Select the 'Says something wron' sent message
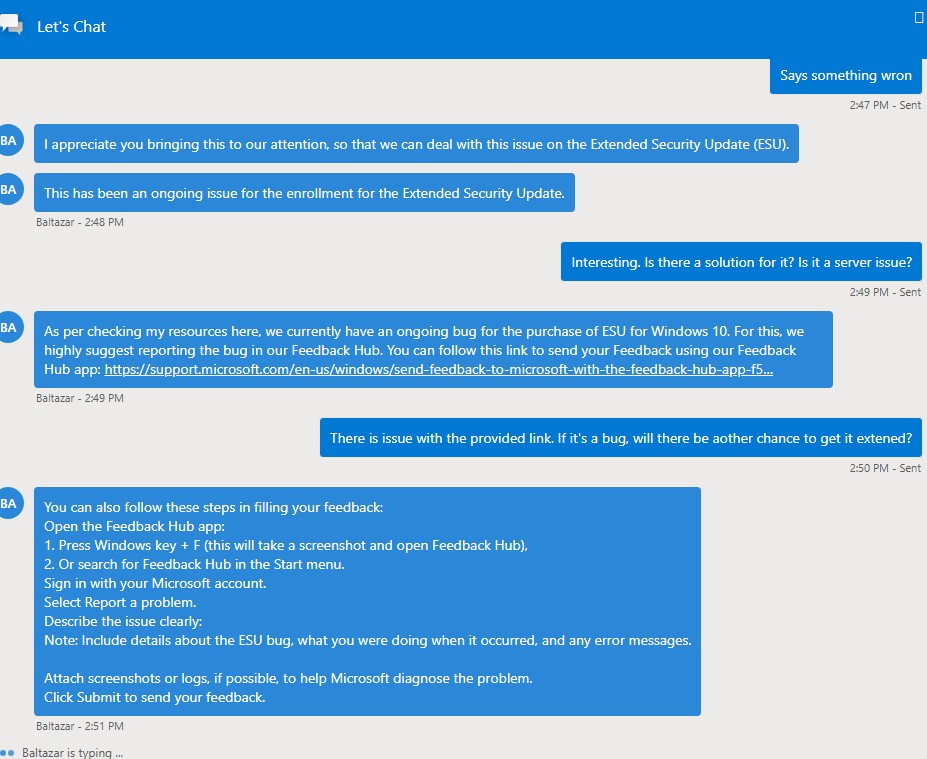927x759 pixels. click(845, 75)
